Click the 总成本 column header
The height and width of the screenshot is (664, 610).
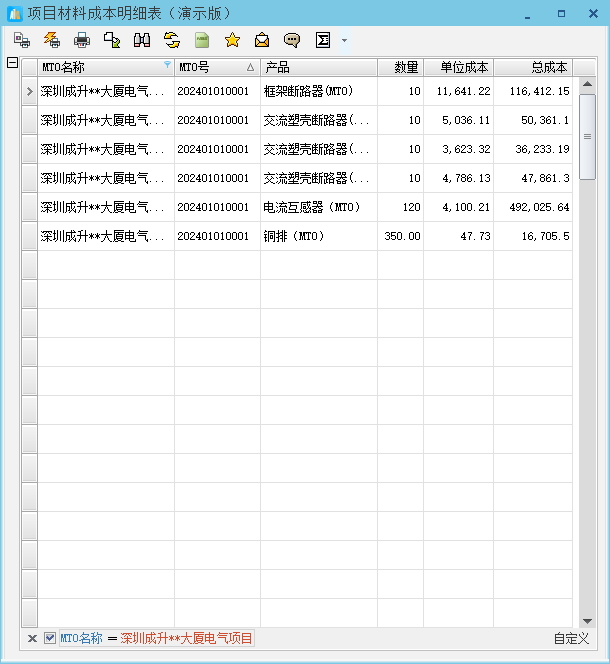tap(533, 67)
